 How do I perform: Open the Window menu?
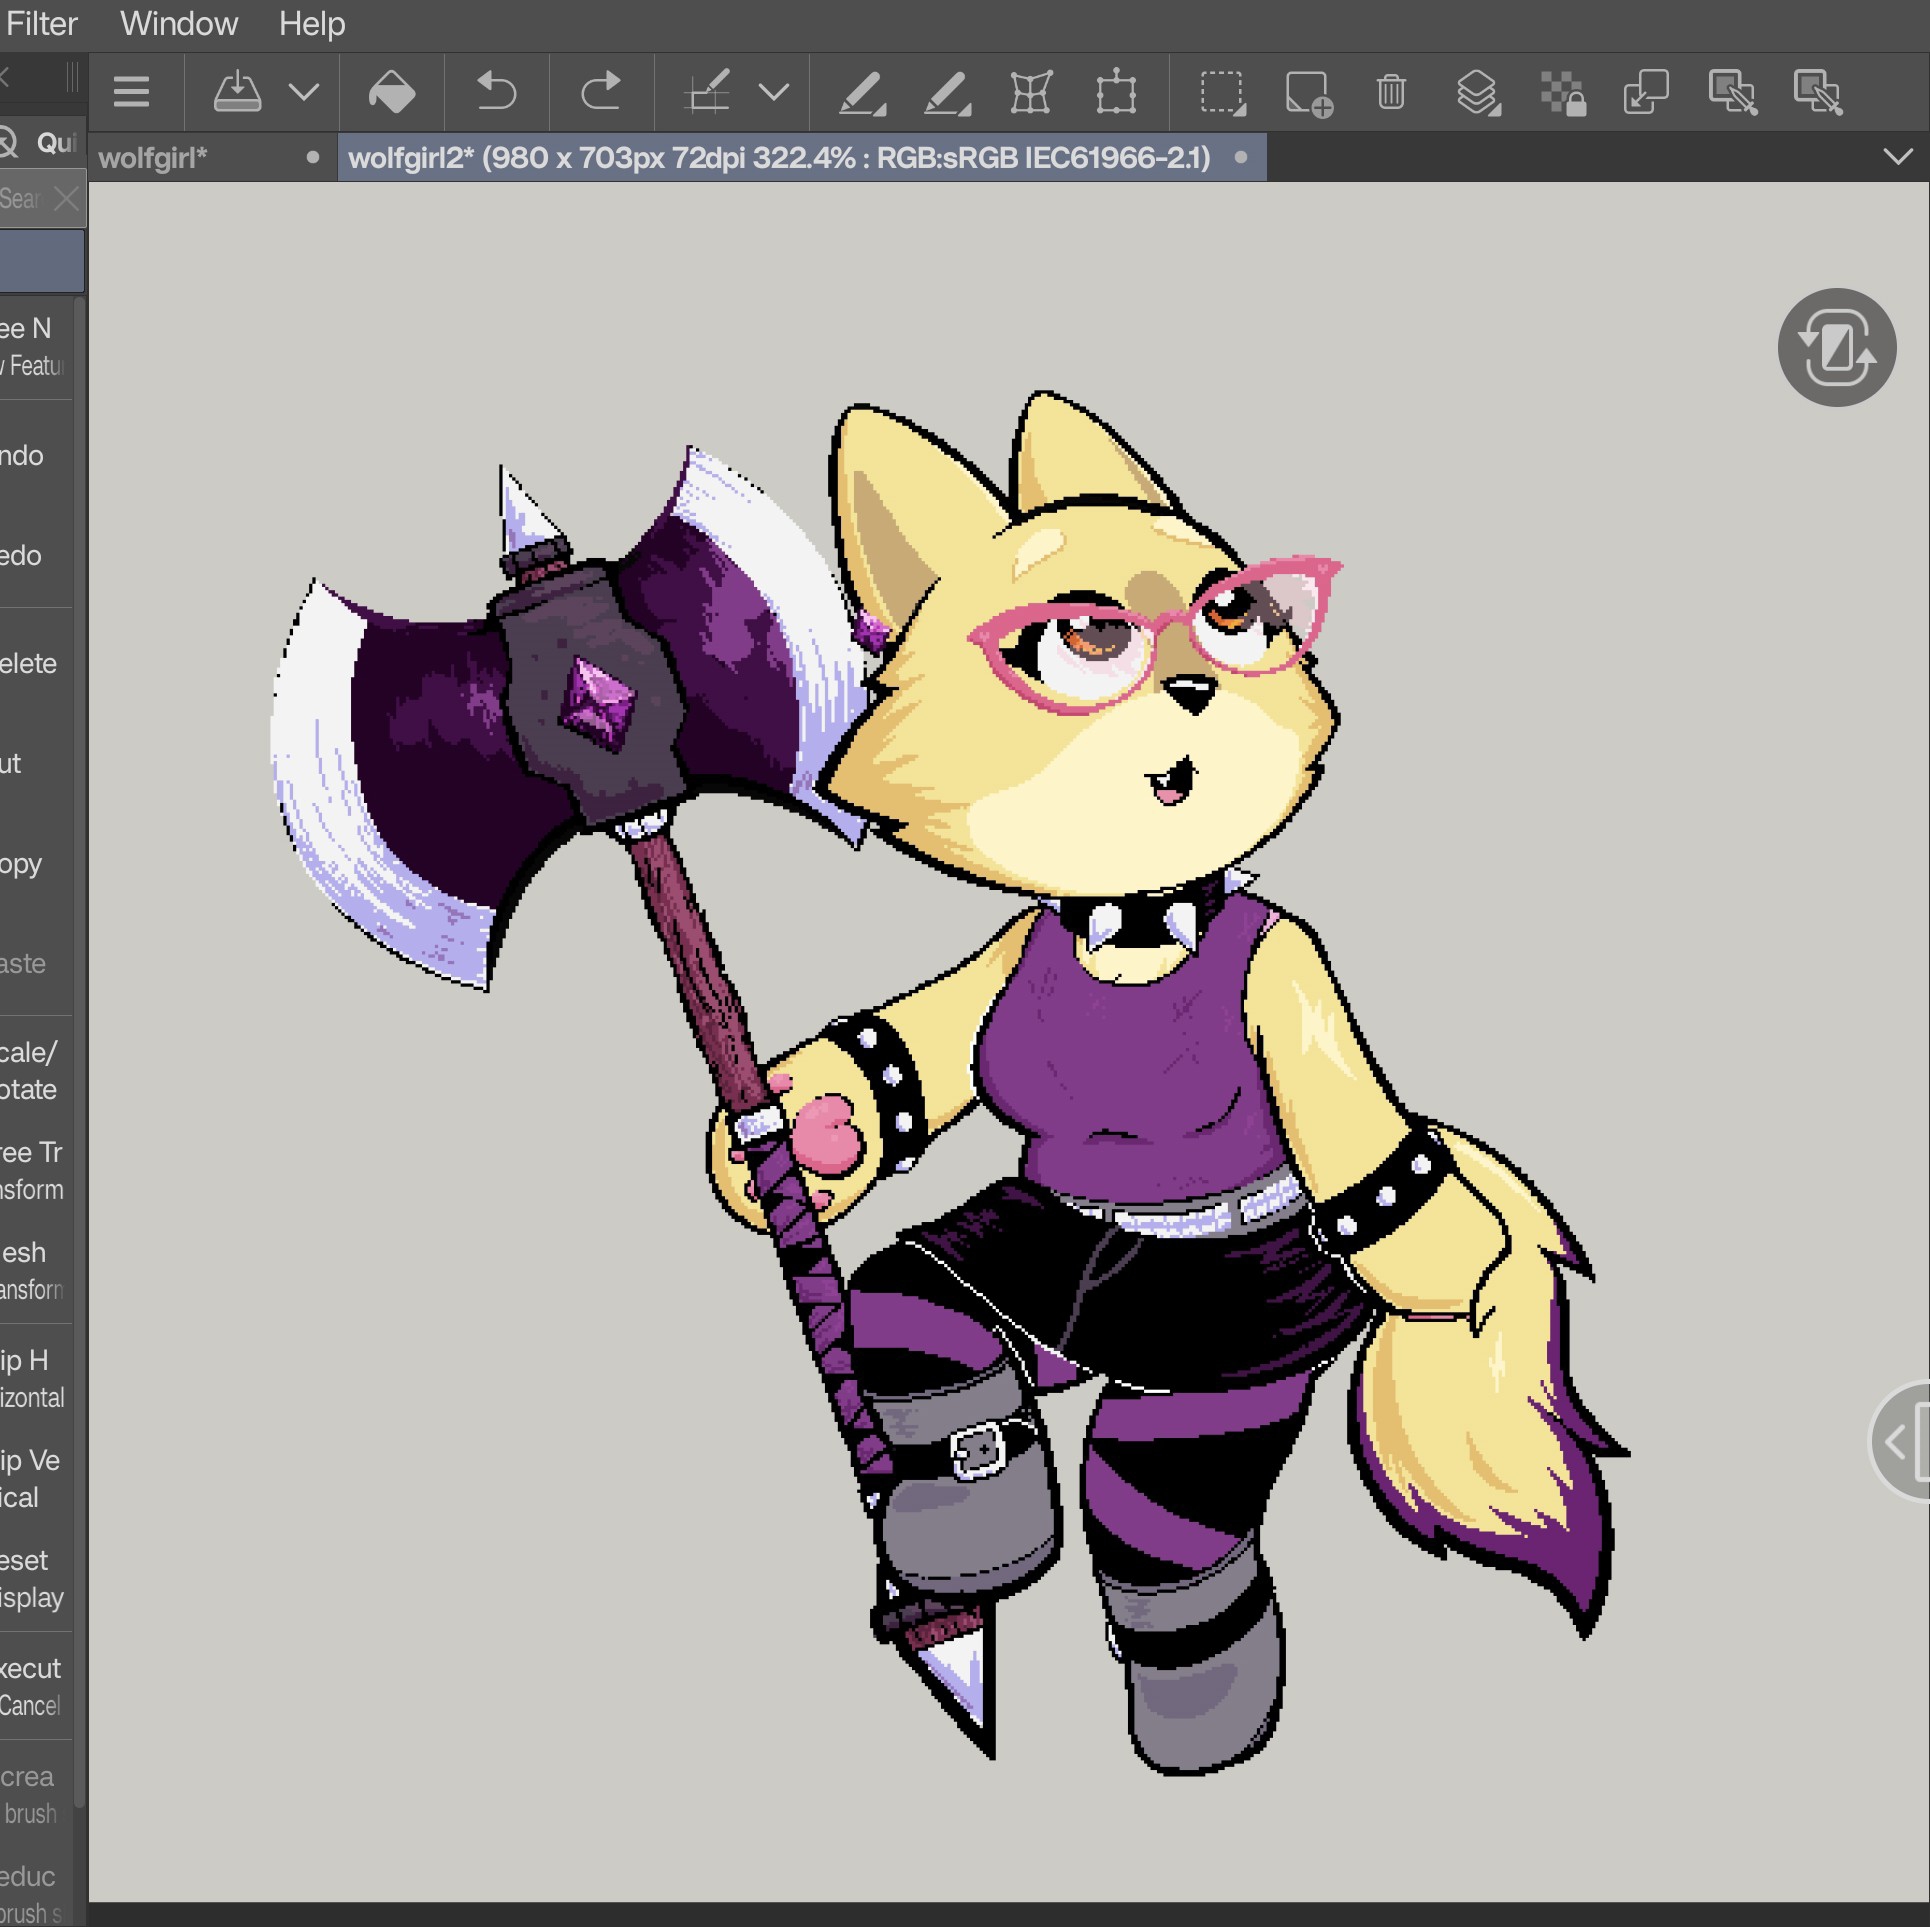click(179, 23)
